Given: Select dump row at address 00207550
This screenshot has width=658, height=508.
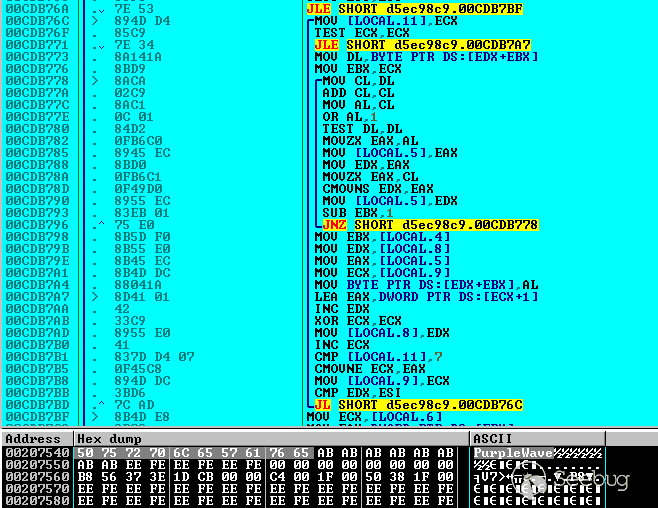Looking at the screenshot, I should pos(303,465).
